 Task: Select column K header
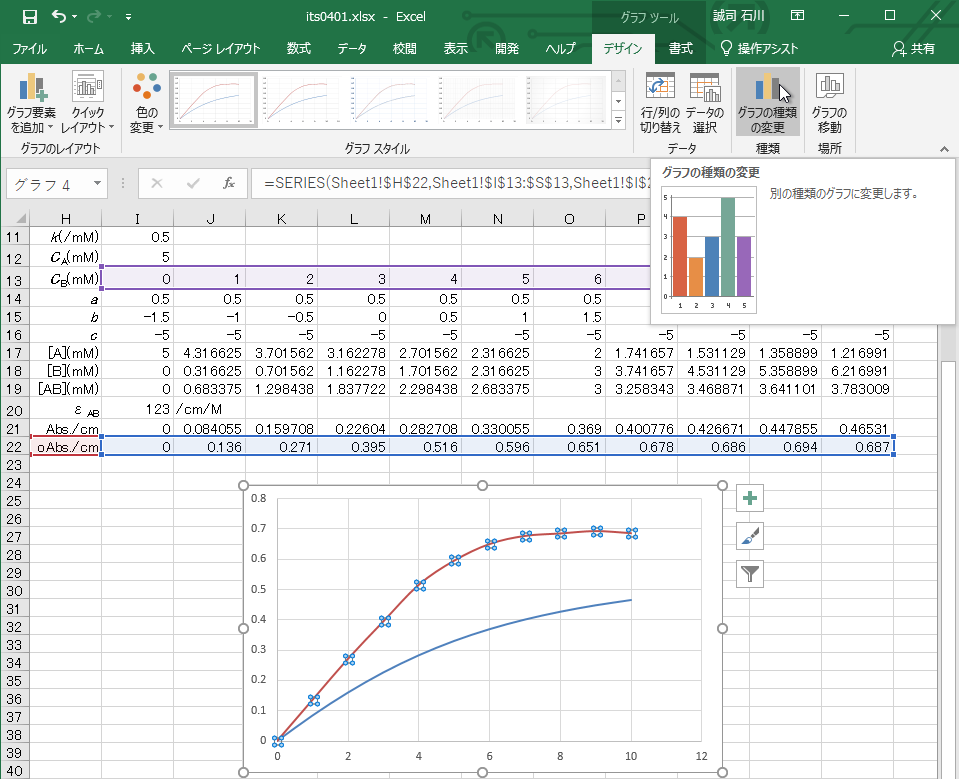pos(281,218)
